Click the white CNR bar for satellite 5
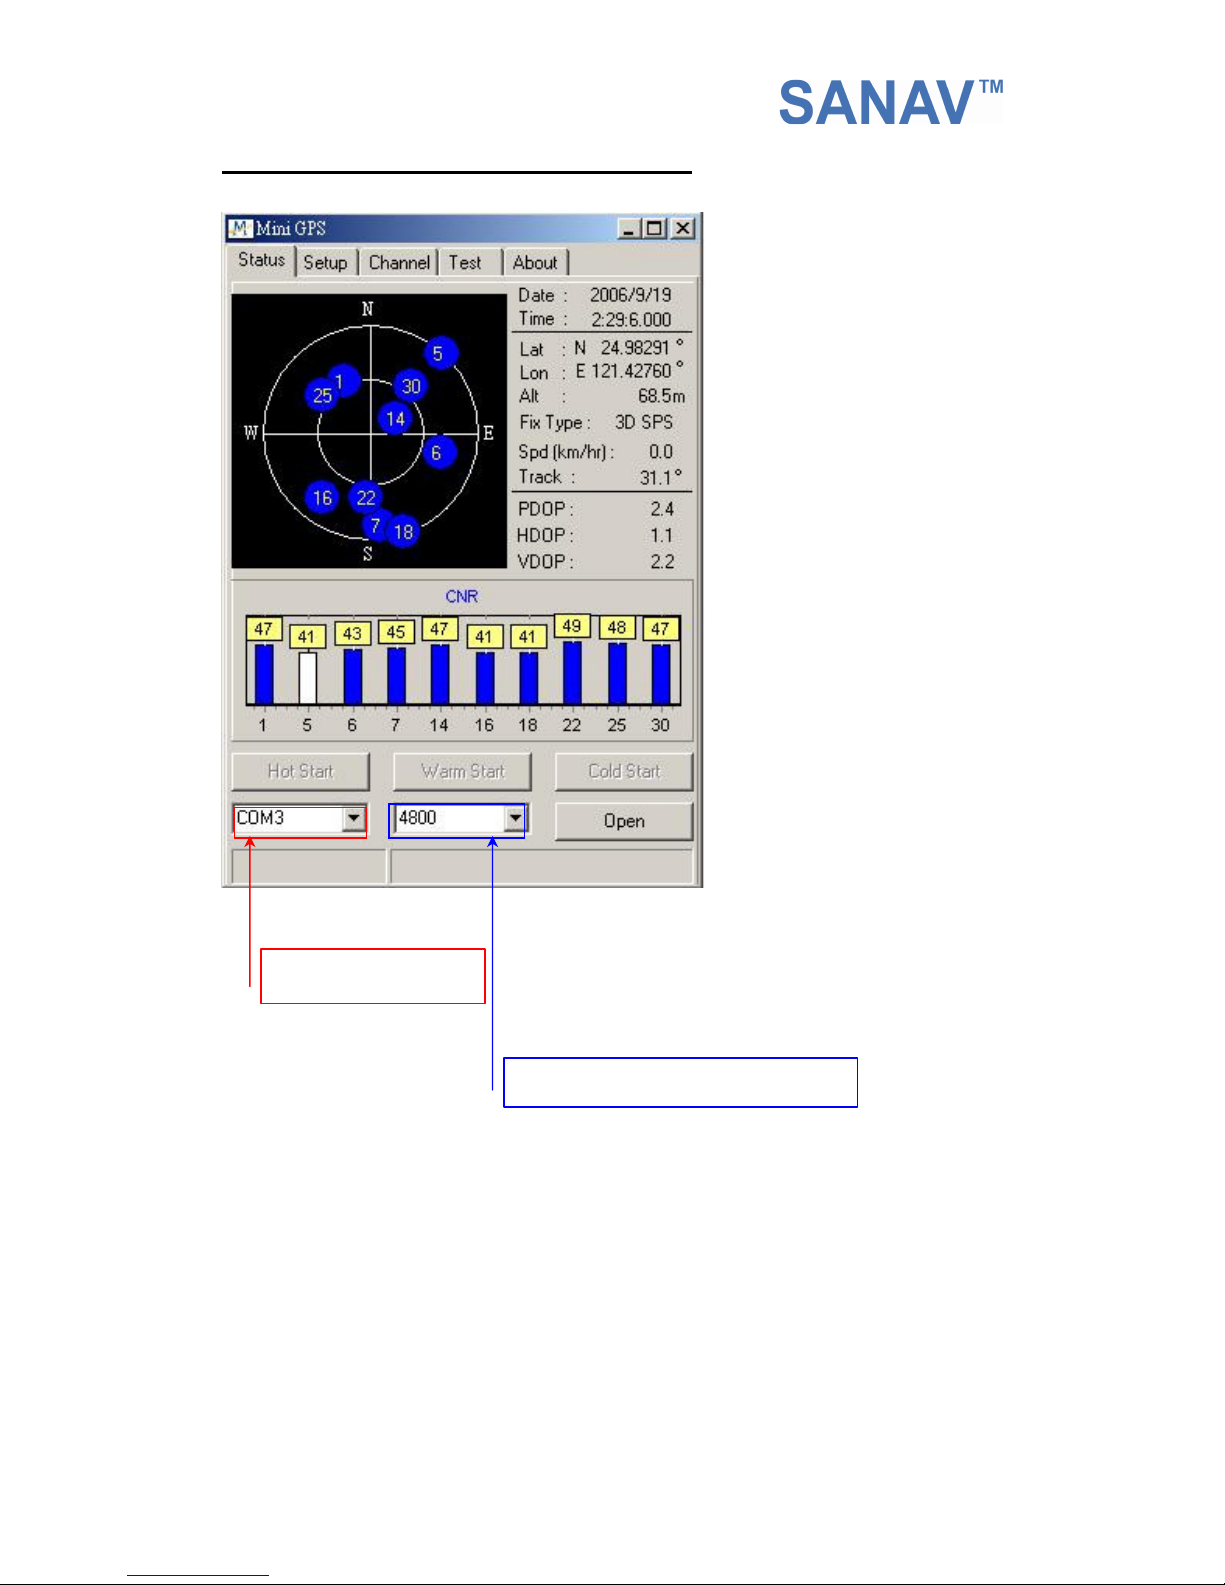The height and width of the screenshot is (1585, 1225). [307, 679]
